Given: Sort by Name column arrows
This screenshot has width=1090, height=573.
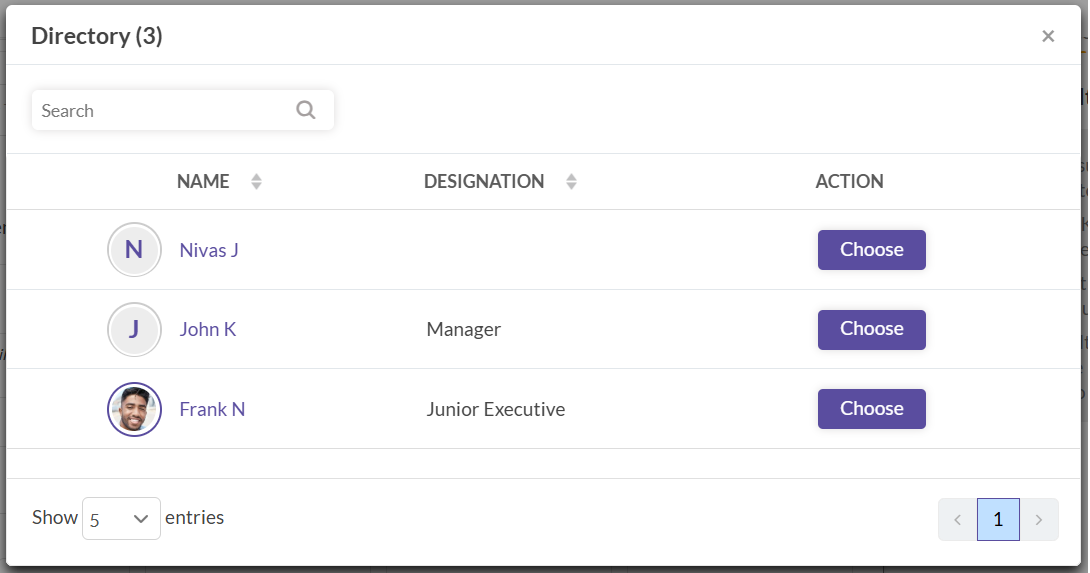Looking at the screenshot, I should [x=256, y=182].
